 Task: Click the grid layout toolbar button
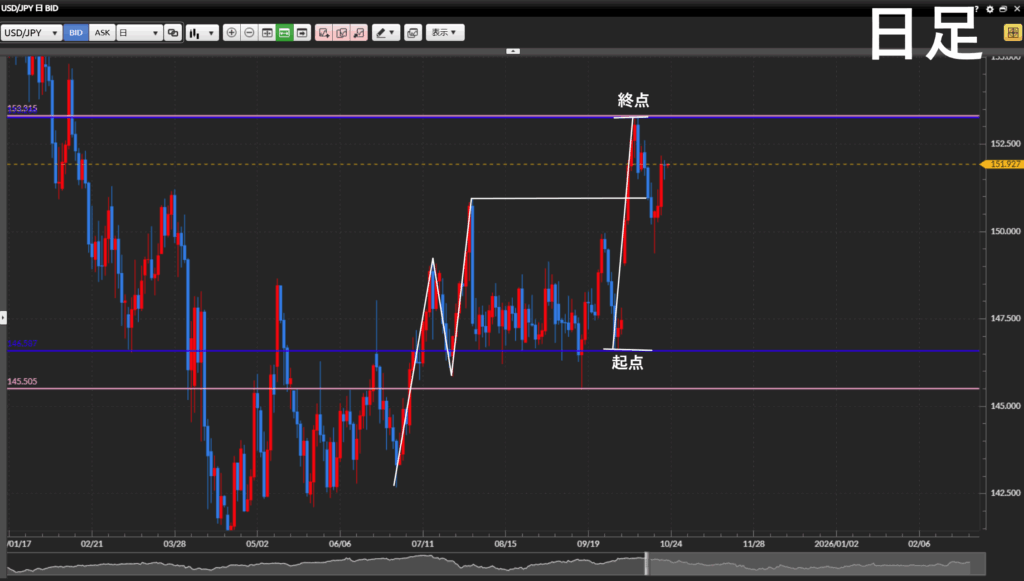click(267, 32)
